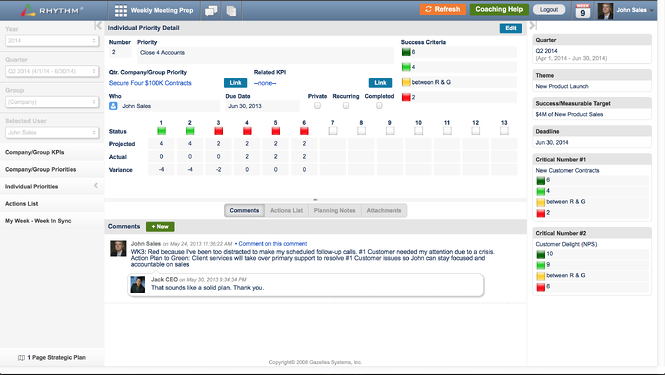Switch to the Actions List tab
The width and height of the screenshot is (665, 375).
pos(286,210)
